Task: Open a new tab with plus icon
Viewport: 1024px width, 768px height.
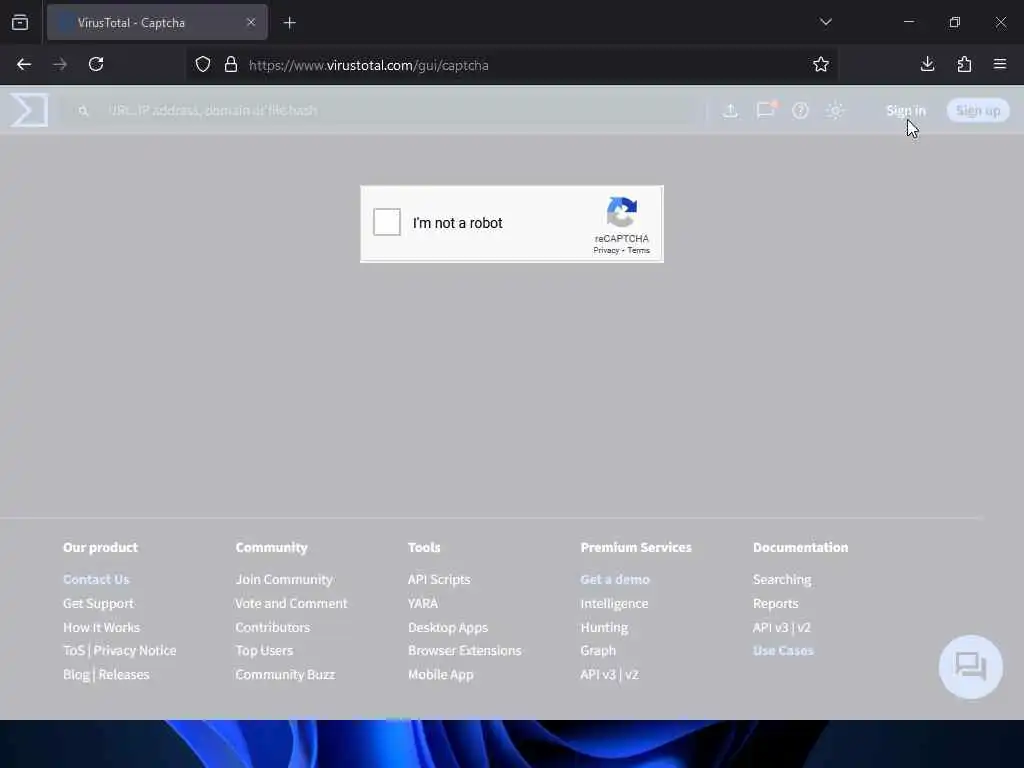Action: (289, 23)
